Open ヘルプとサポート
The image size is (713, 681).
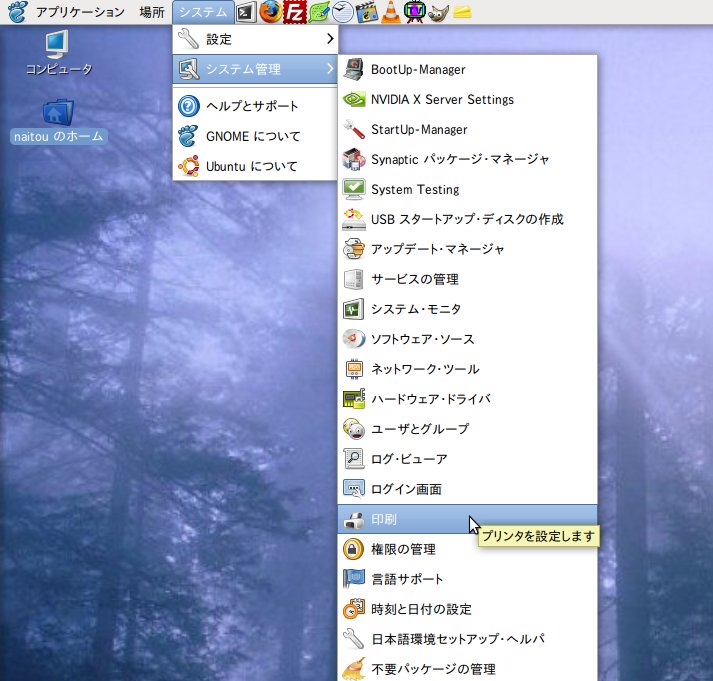[x=255, y=106]
